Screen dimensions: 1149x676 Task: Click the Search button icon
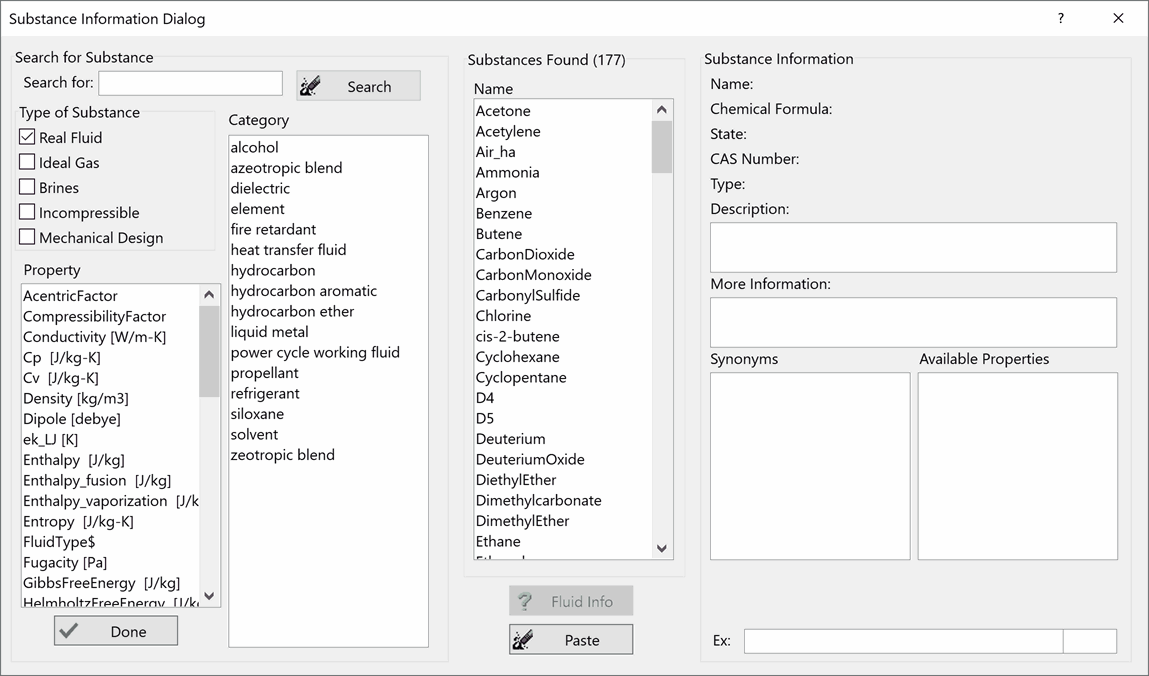[x=311, y=86]
